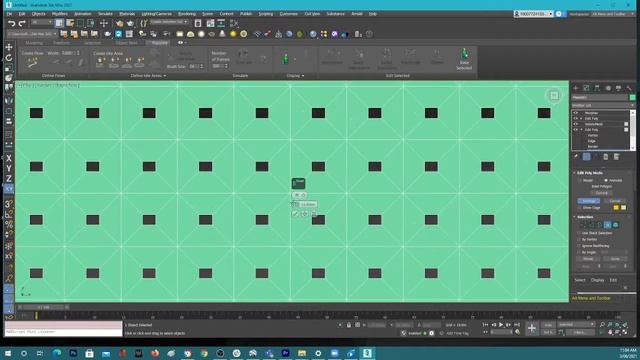
Task: Open the Modify command panel tab
Action: [x=586, y=88]
